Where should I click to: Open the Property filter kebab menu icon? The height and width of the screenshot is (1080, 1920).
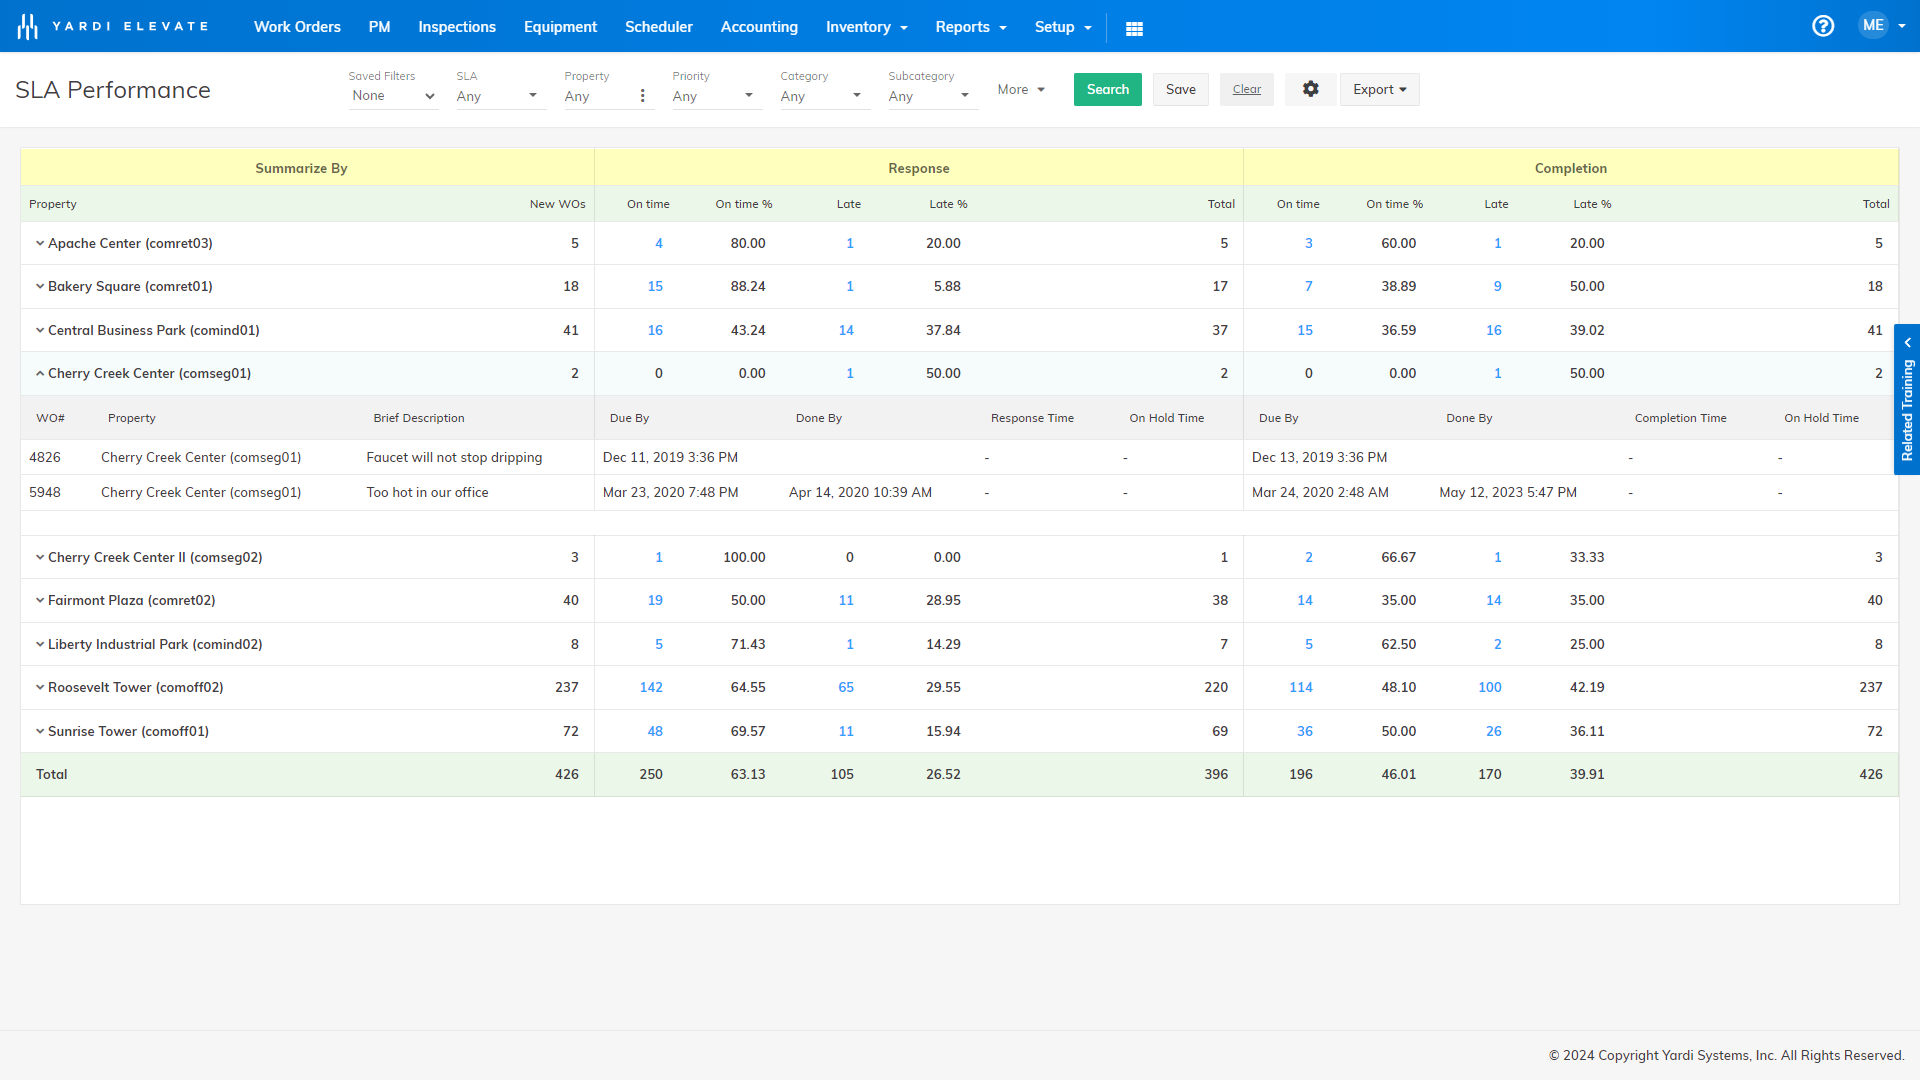pos(643,95)
